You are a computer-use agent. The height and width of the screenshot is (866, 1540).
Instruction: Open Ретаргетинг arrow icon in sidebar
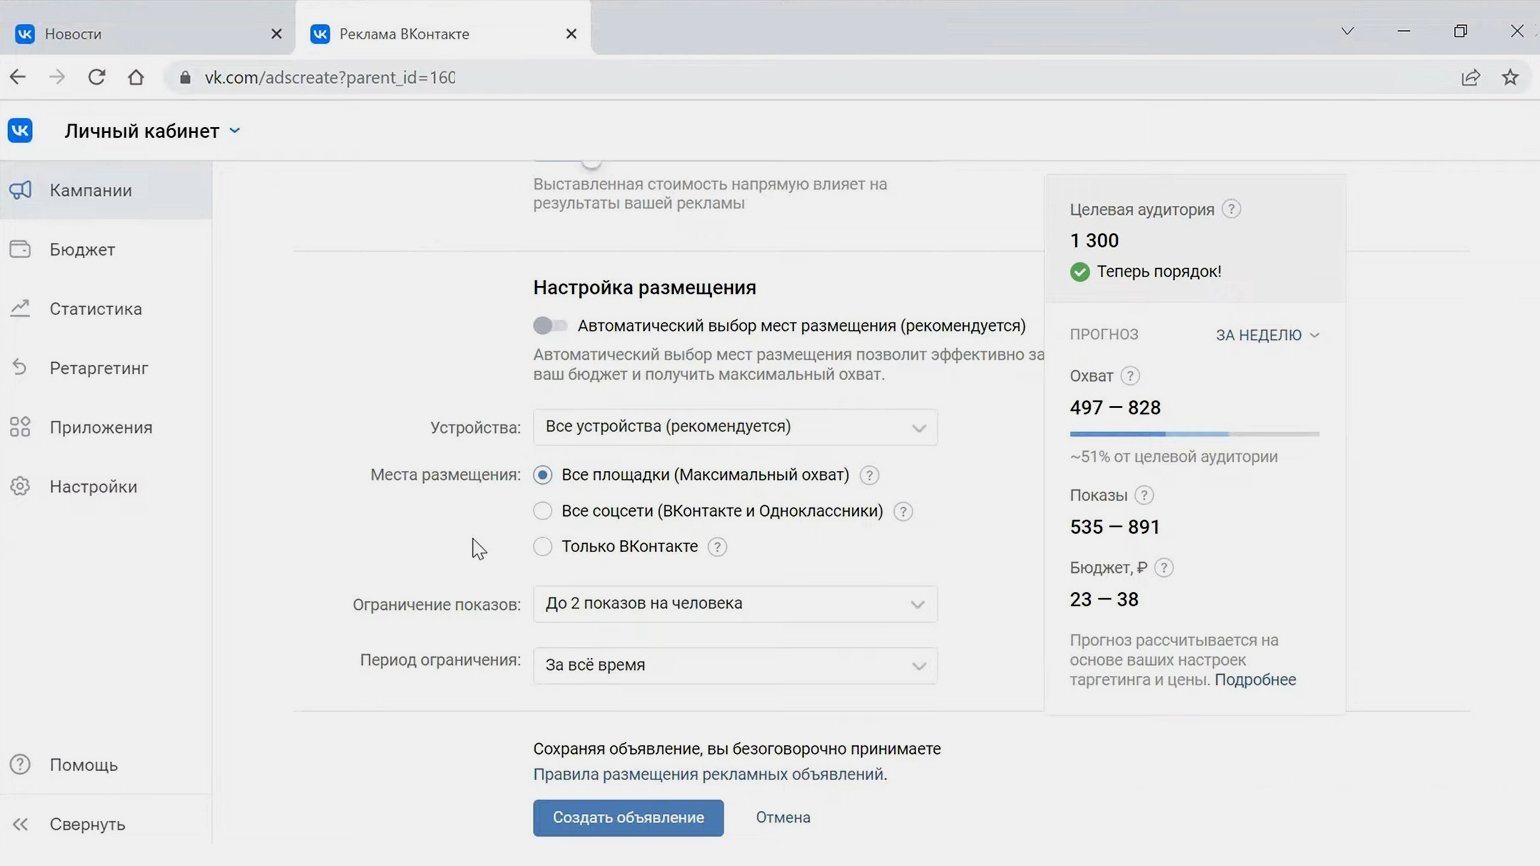click(20, 368)
